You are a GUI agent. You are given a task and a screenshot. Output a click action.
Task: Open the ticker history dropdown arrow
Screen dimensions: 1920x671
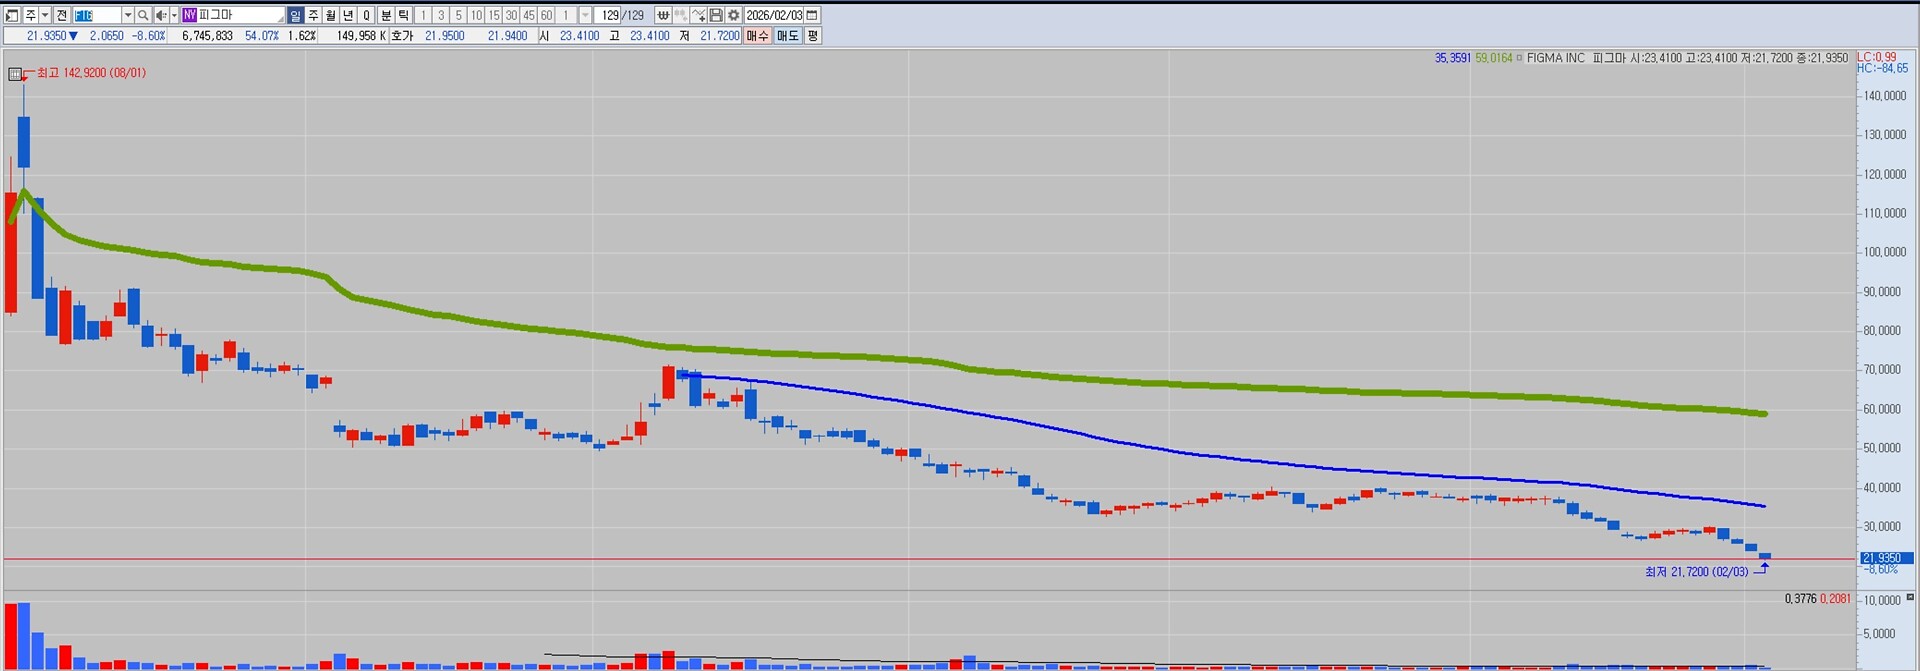(128, 15)
